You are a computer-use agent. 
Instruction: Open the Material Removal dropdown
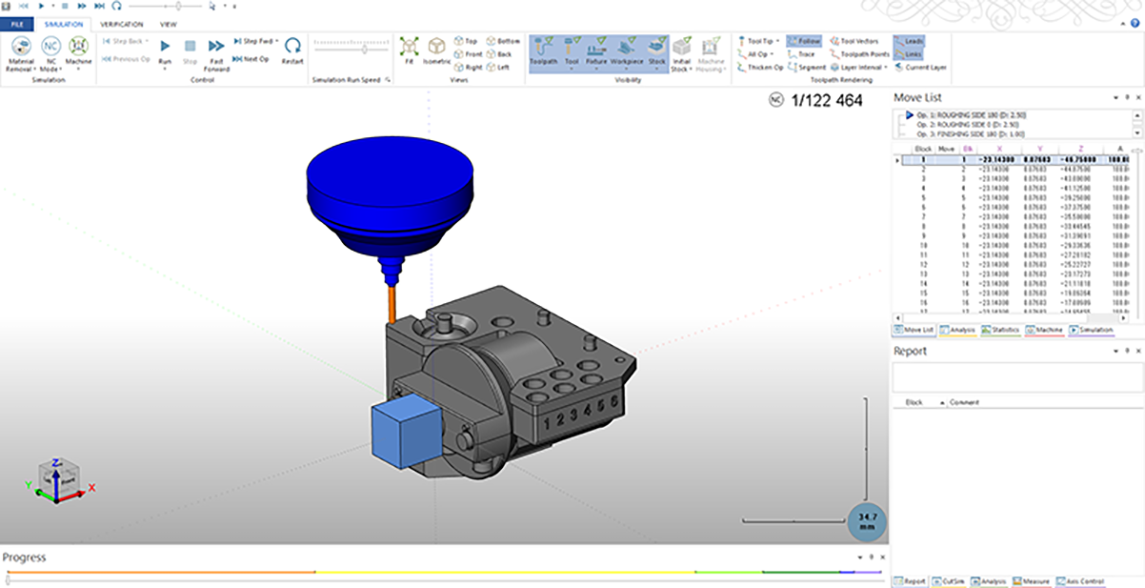pyautogui.click(x=22, y=66)
